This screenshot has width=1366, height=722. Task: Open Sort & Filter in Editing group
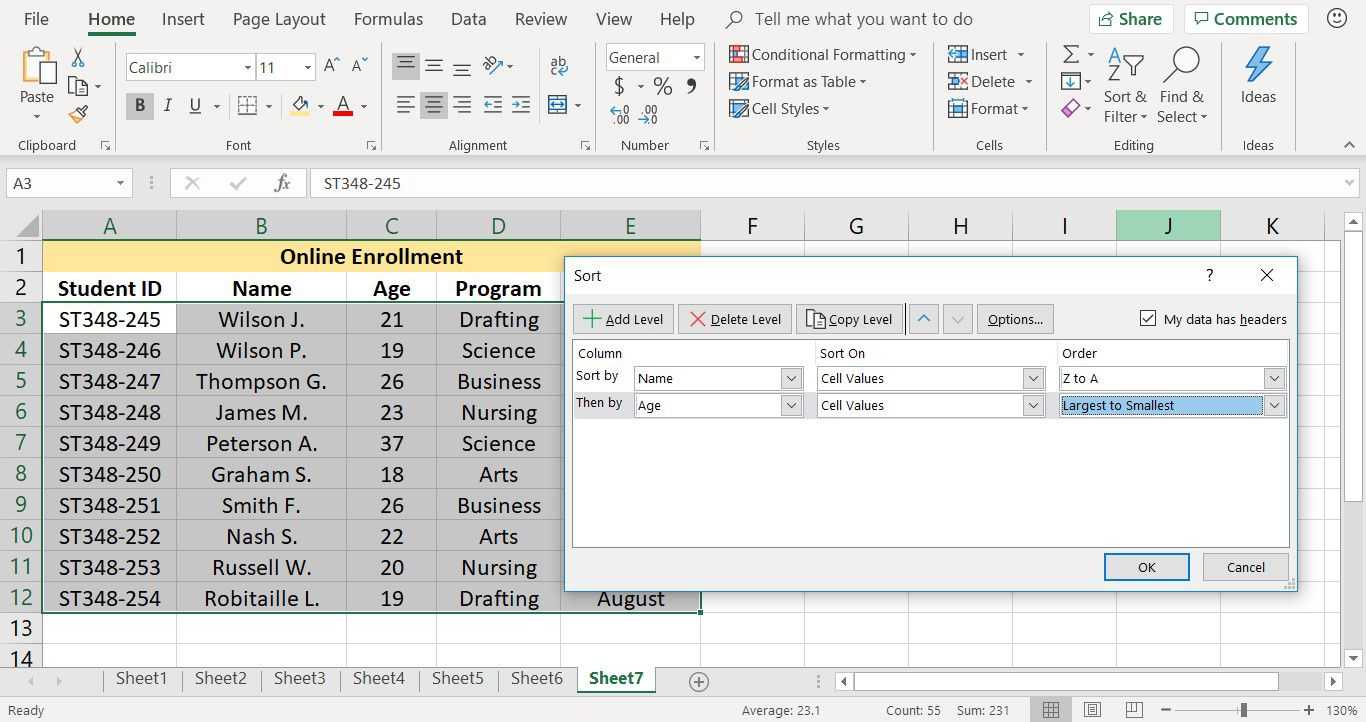coord(1125,88)
